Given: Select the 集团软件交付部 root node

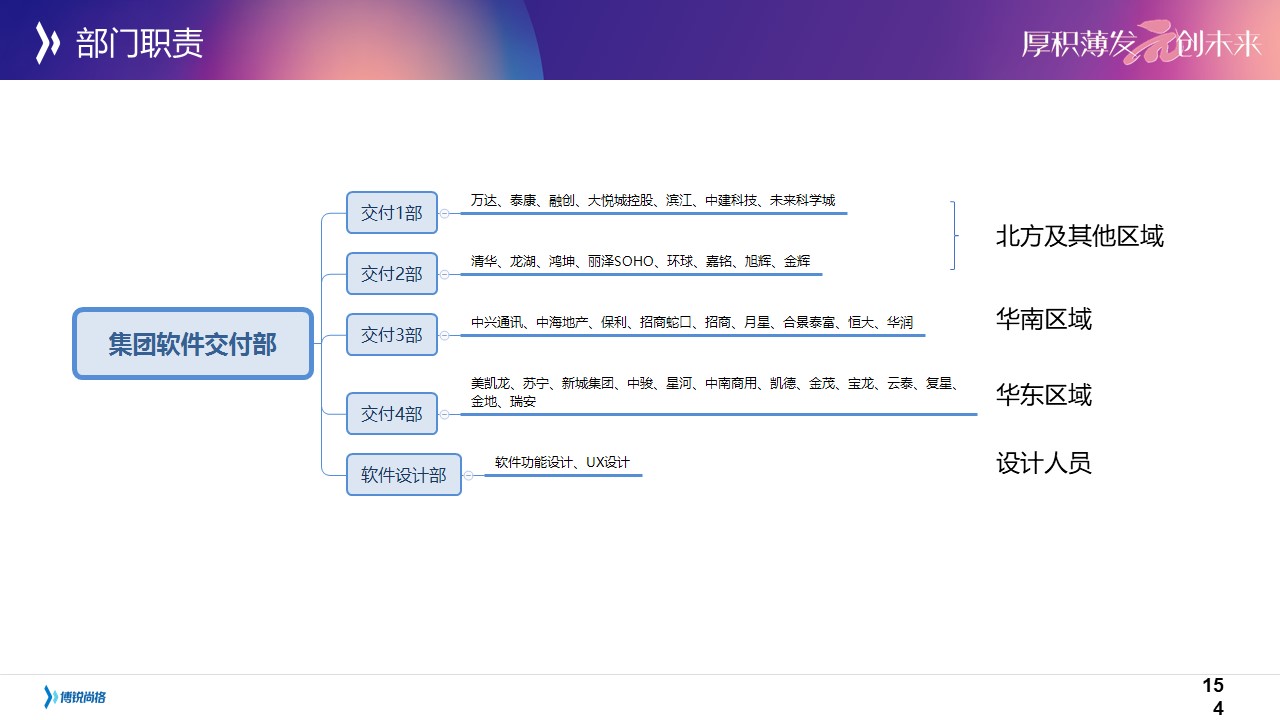Looking at the screenshot, I should pyautogui.click(x=193, y=344).
